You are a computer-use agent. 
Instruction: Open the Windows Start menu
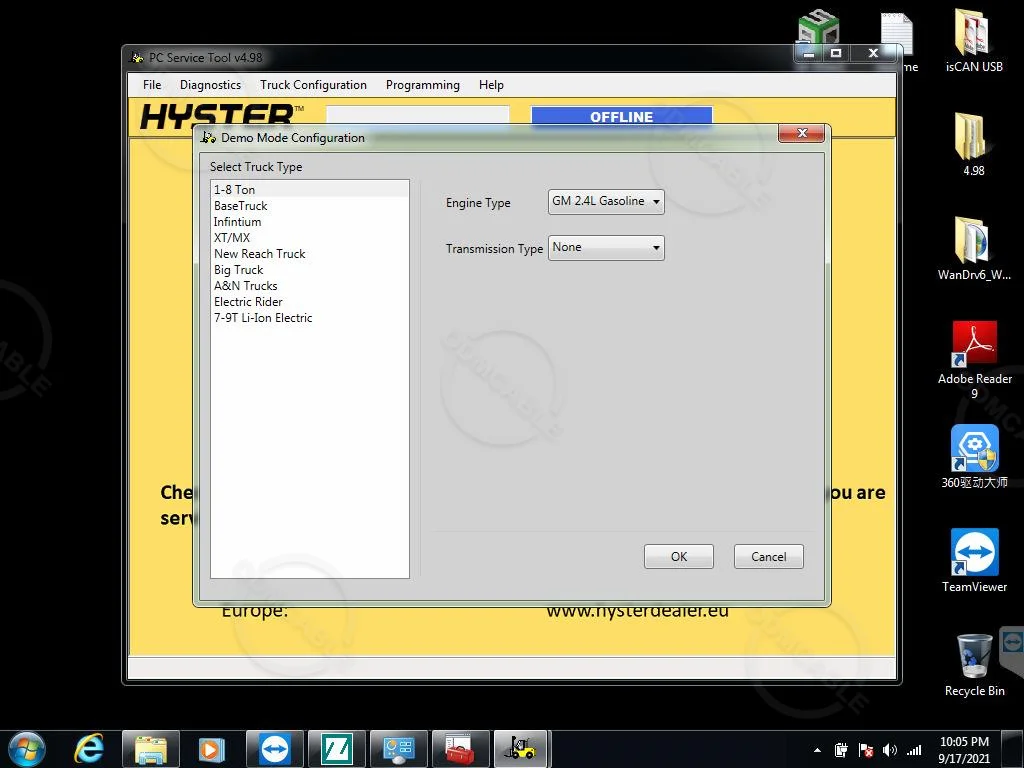click(x=27, y=748)
